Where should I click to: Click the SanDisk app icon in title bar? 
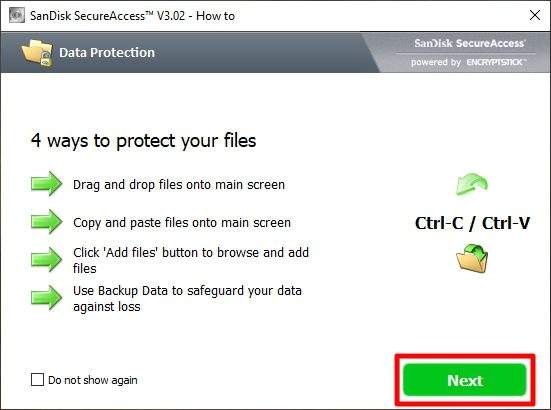click(x=17, y=15)
